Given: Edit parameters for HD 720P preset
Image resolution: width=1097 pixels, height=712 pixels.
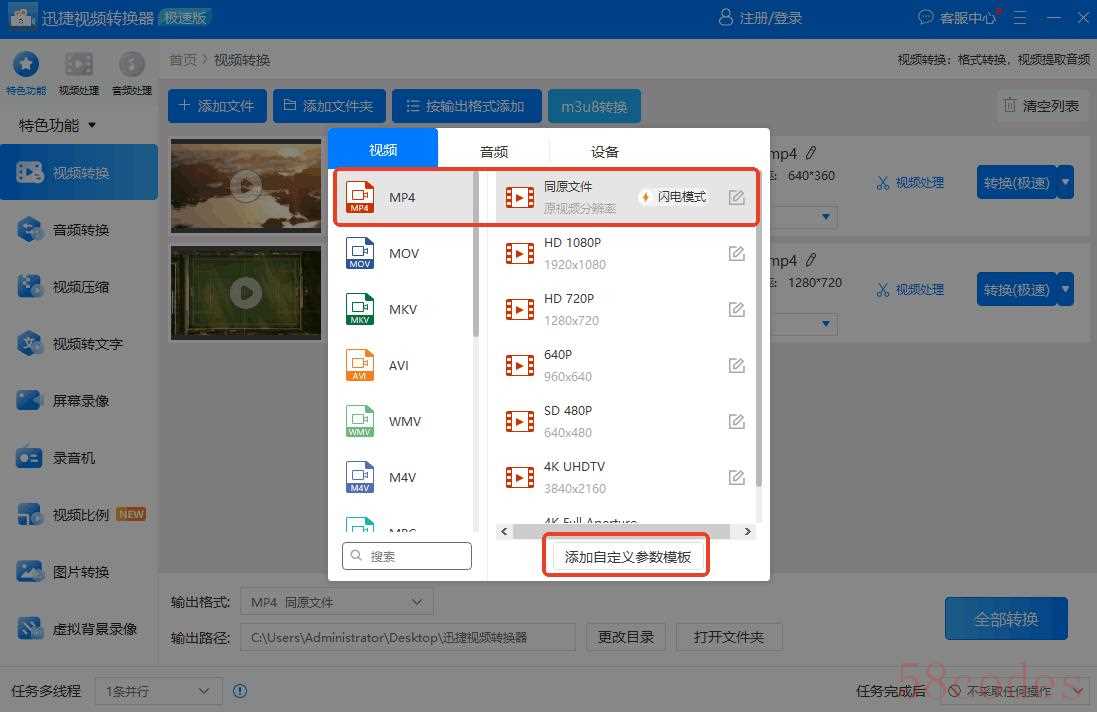Looking at the screenshot, I should (736, 309).
